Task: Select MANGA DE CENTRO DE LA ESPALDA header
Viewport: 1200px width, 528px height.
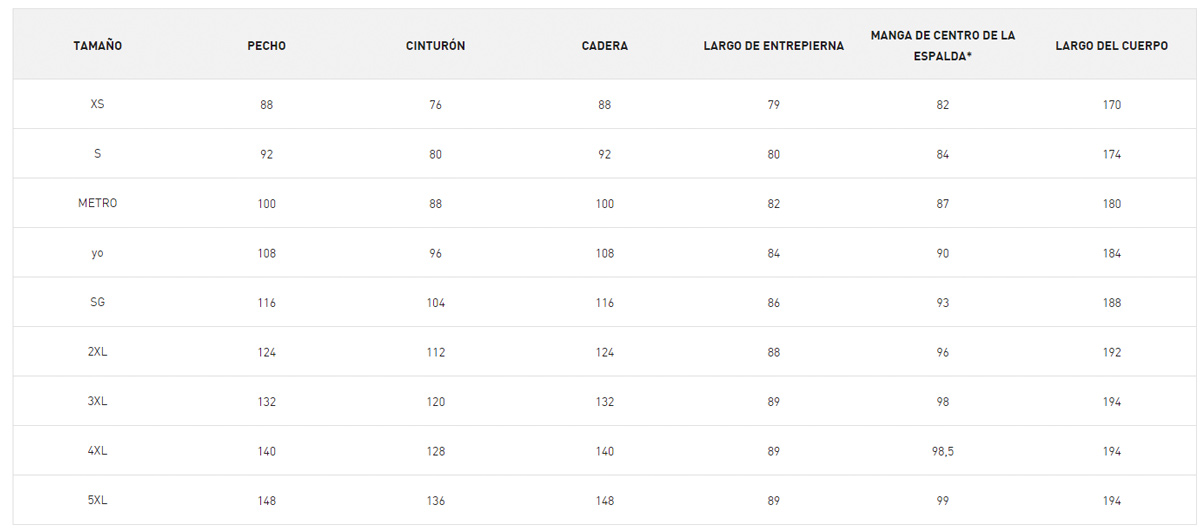Action: (x=943, y=45)
